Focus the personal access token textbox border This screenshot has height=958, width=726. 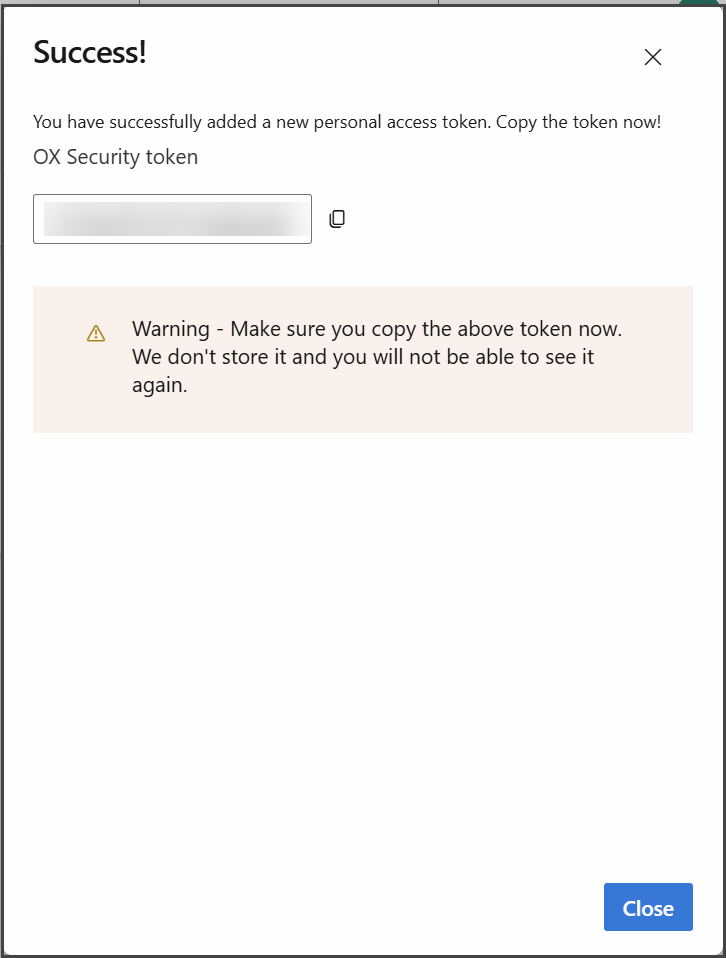pyautogui.click(x=36, y=219)
